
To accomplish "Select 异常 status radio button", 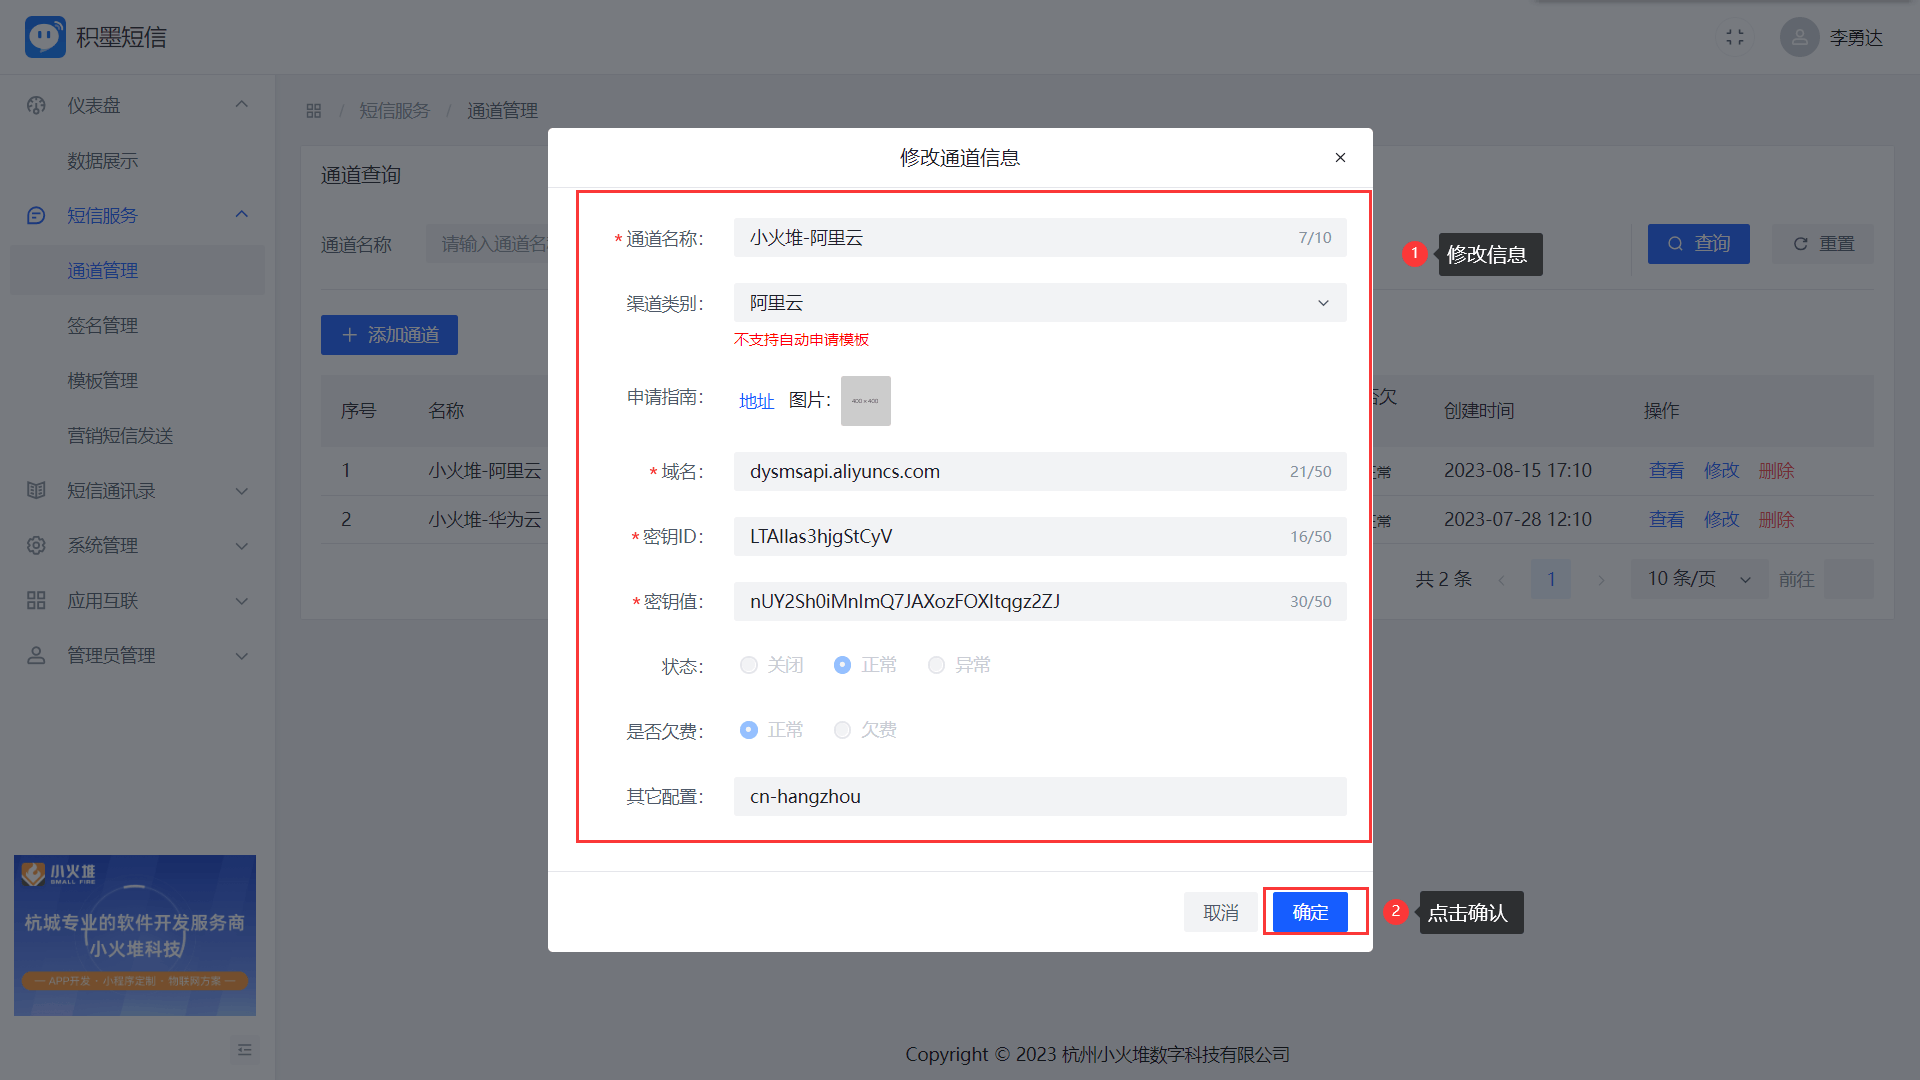I will [x=936, y=665].
